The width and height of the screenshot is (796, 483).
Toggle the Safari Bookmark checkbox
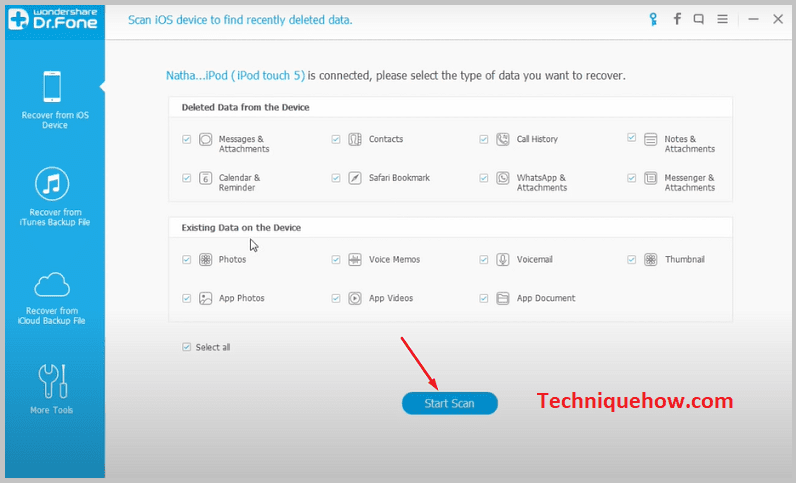click(x=336, y=178)
